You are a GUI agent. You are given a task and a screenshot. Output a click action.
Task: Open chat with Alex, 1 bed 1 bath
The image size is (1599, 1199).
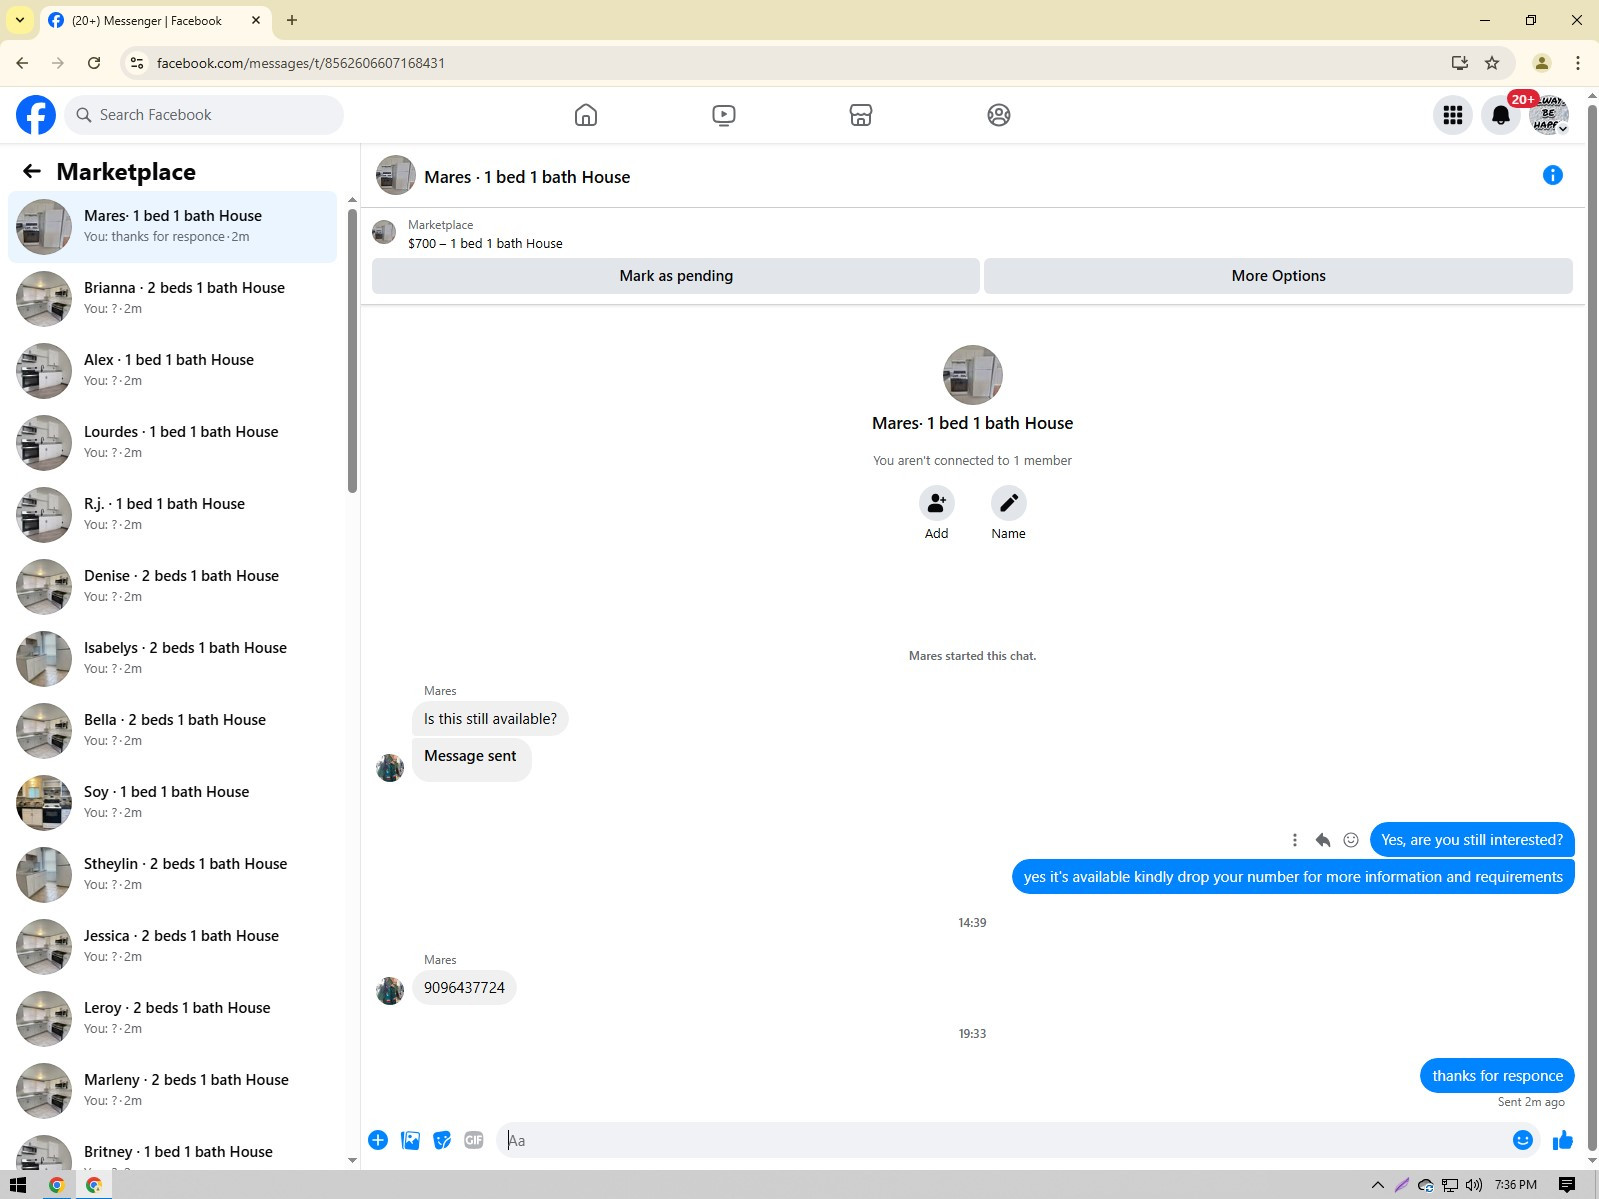[x=173, y=371]
